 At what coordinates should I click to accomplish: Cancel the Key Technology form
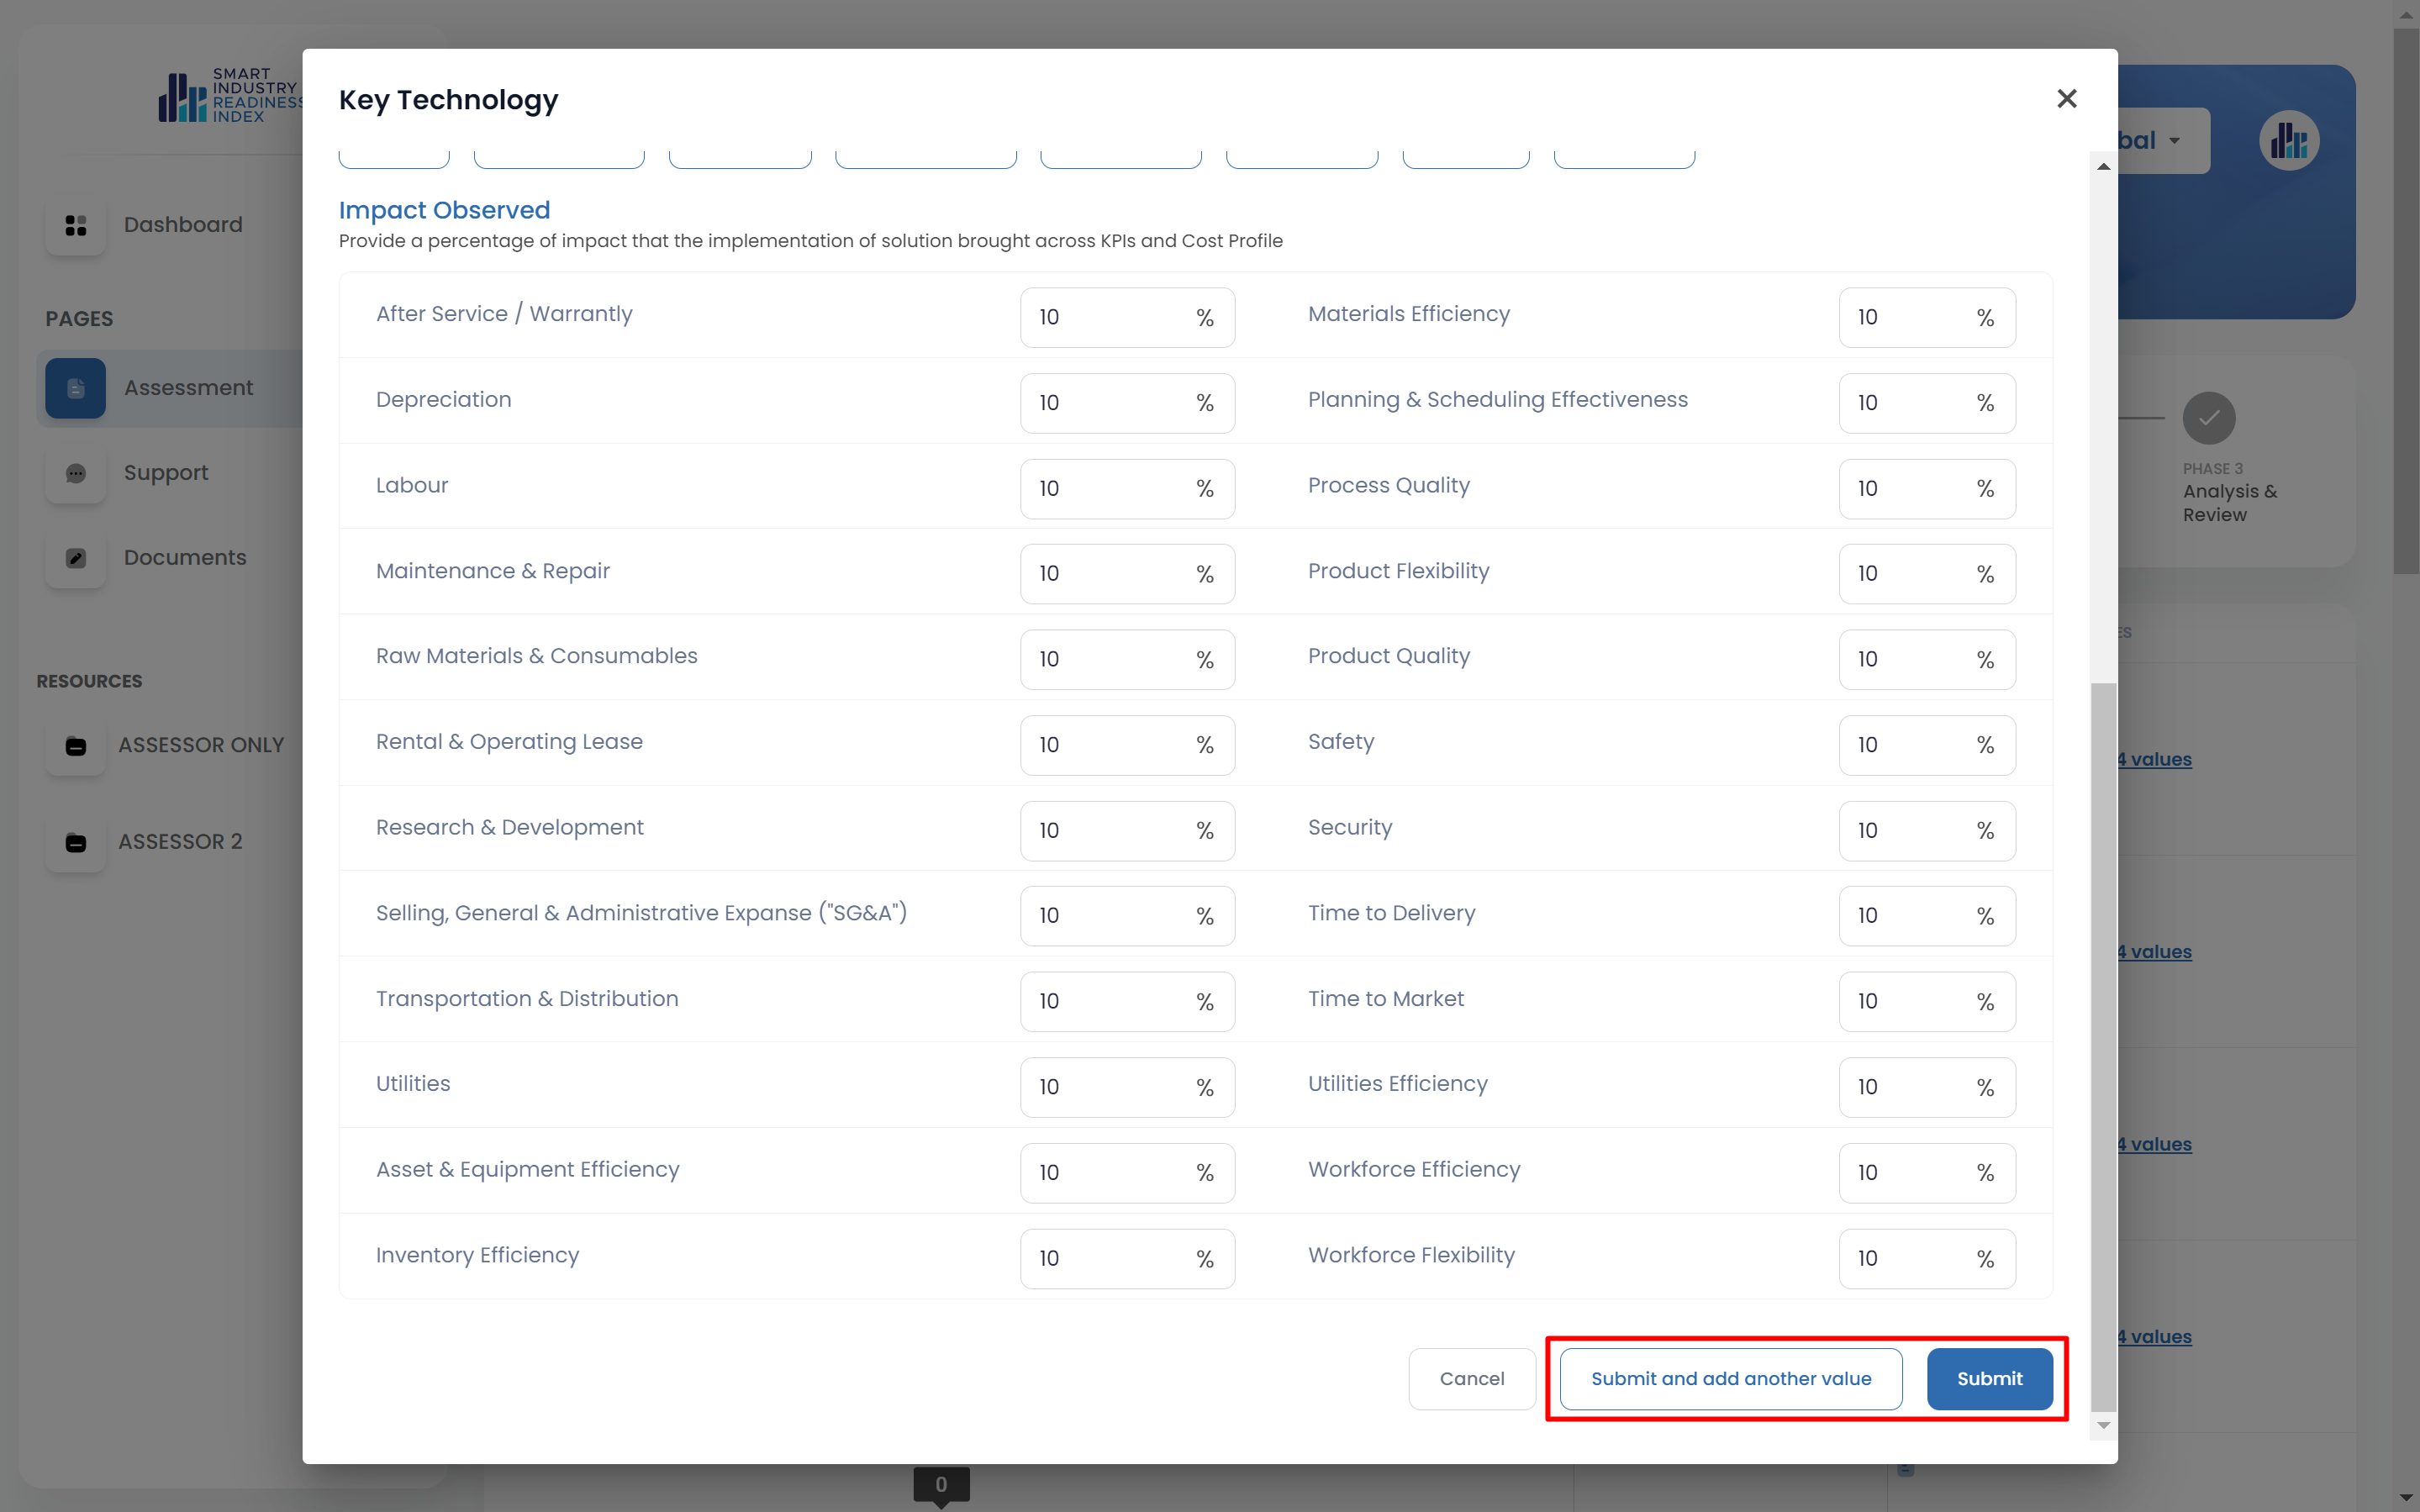coord(1471,1378)
